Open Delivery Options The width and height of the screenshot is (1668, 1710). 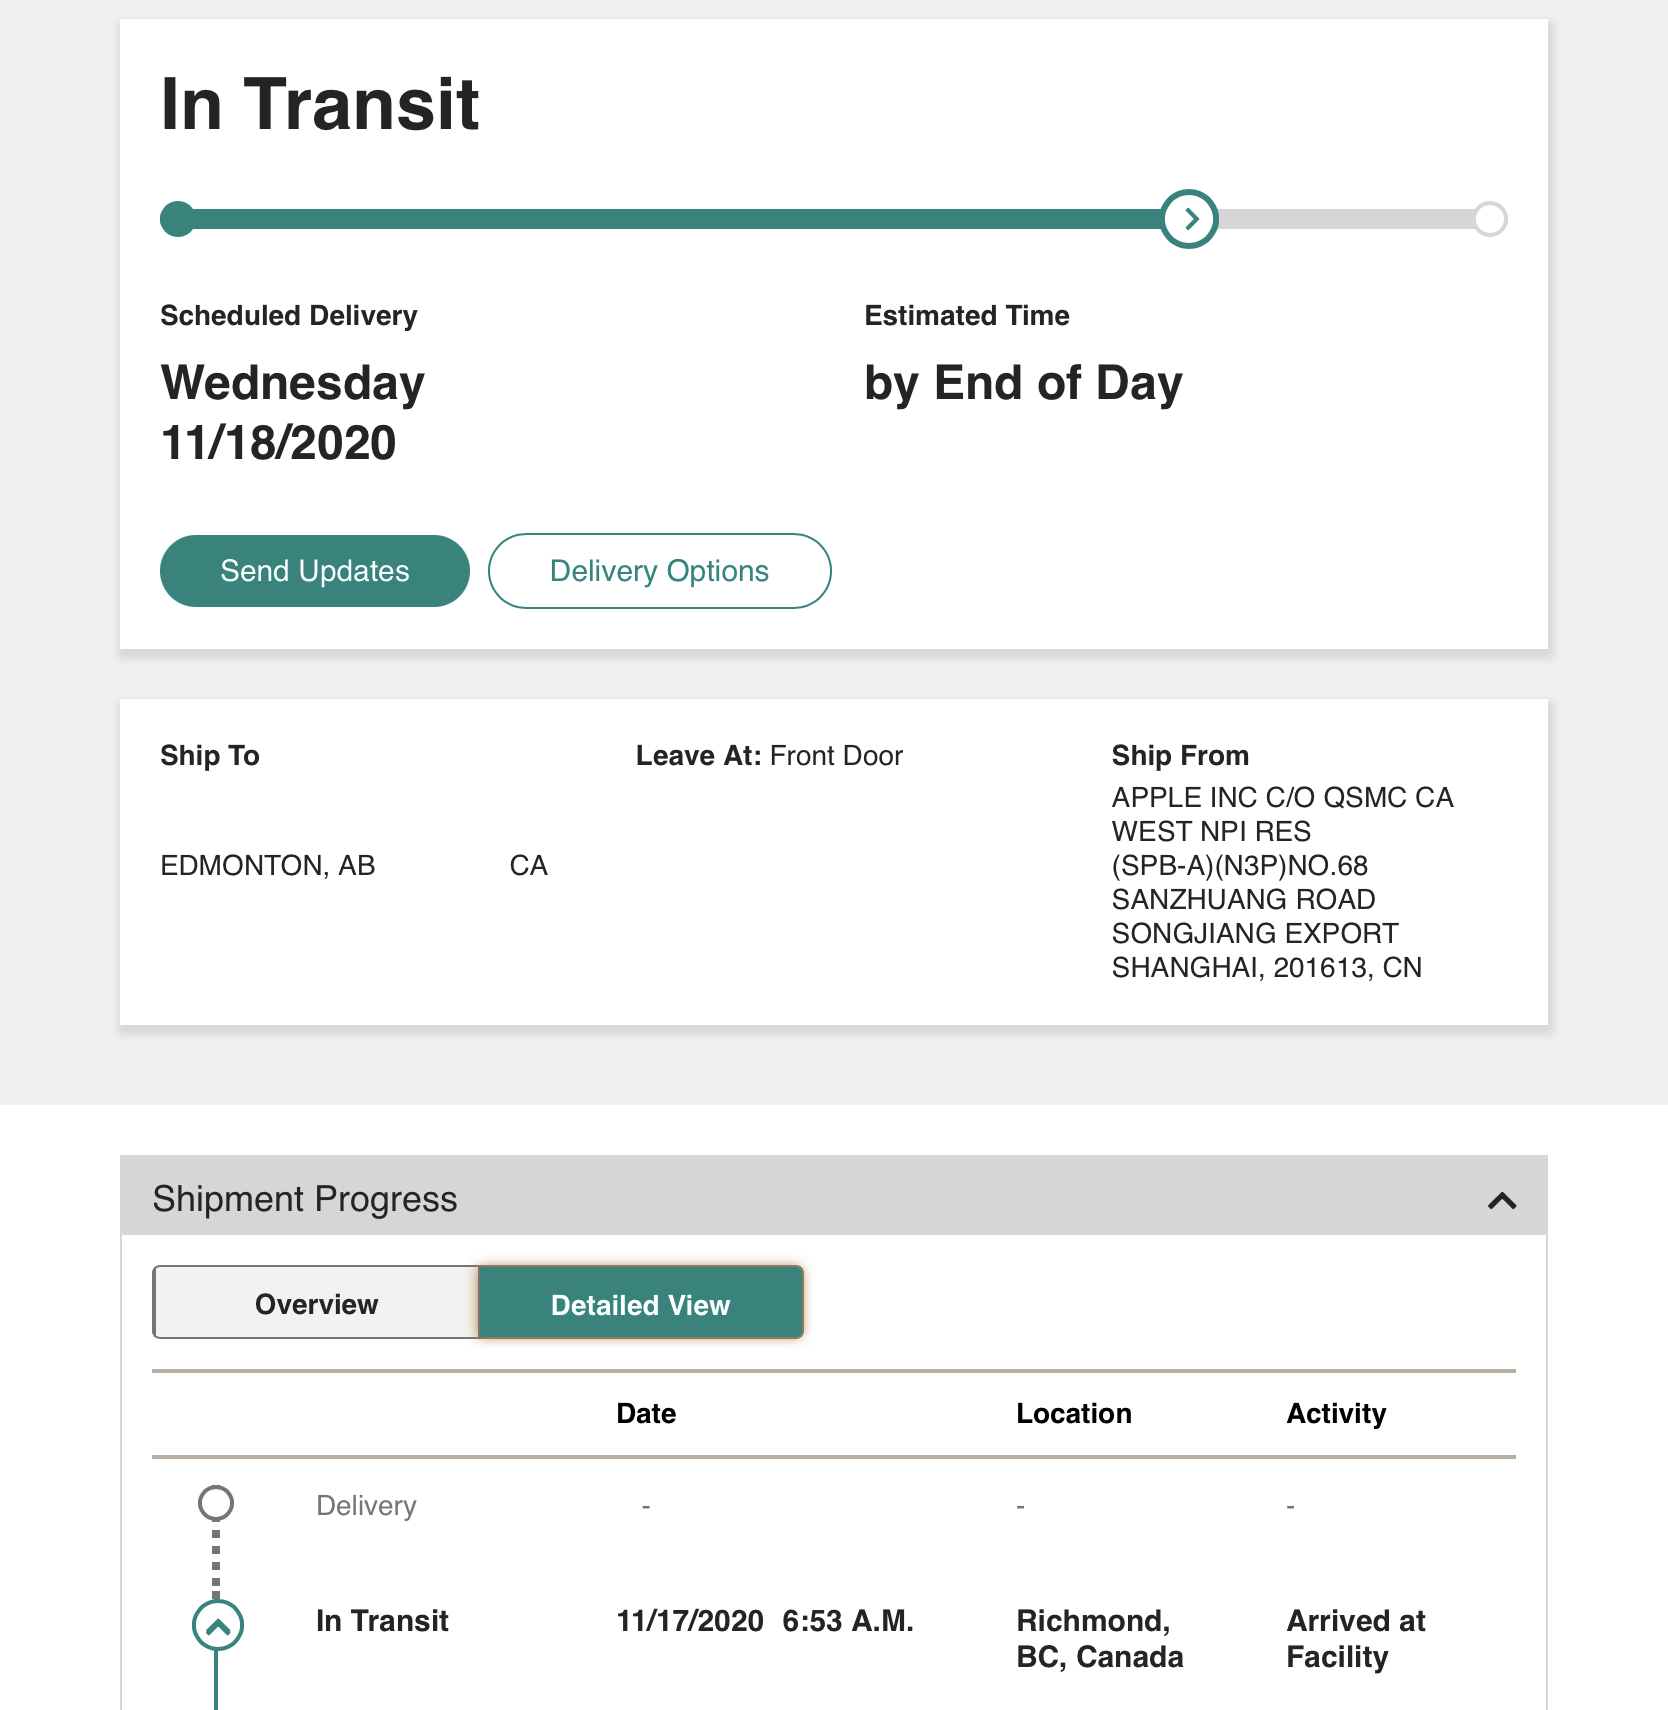point(660,571)
